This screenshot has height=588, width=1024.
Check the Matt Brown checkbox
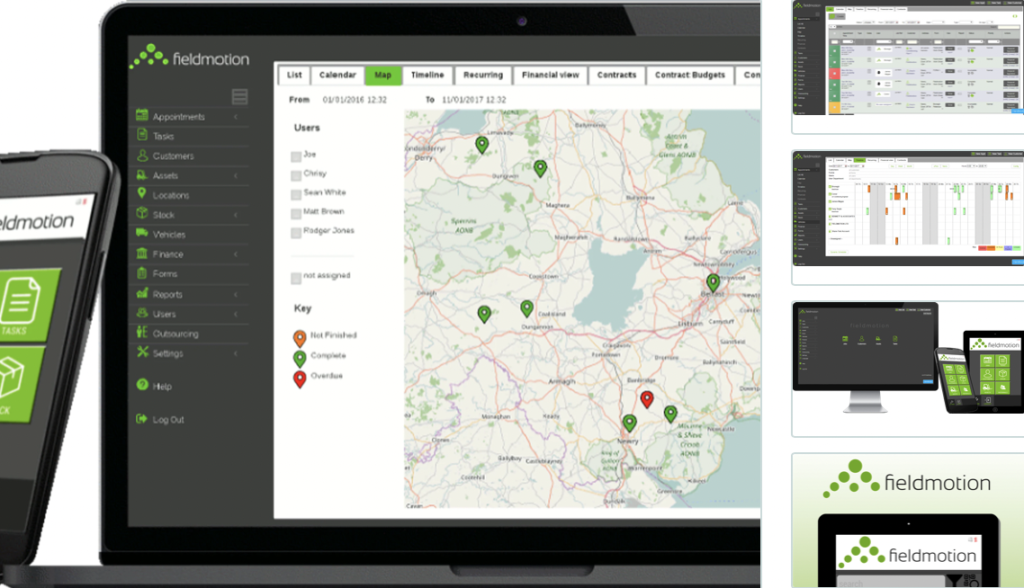click(296, 213)
